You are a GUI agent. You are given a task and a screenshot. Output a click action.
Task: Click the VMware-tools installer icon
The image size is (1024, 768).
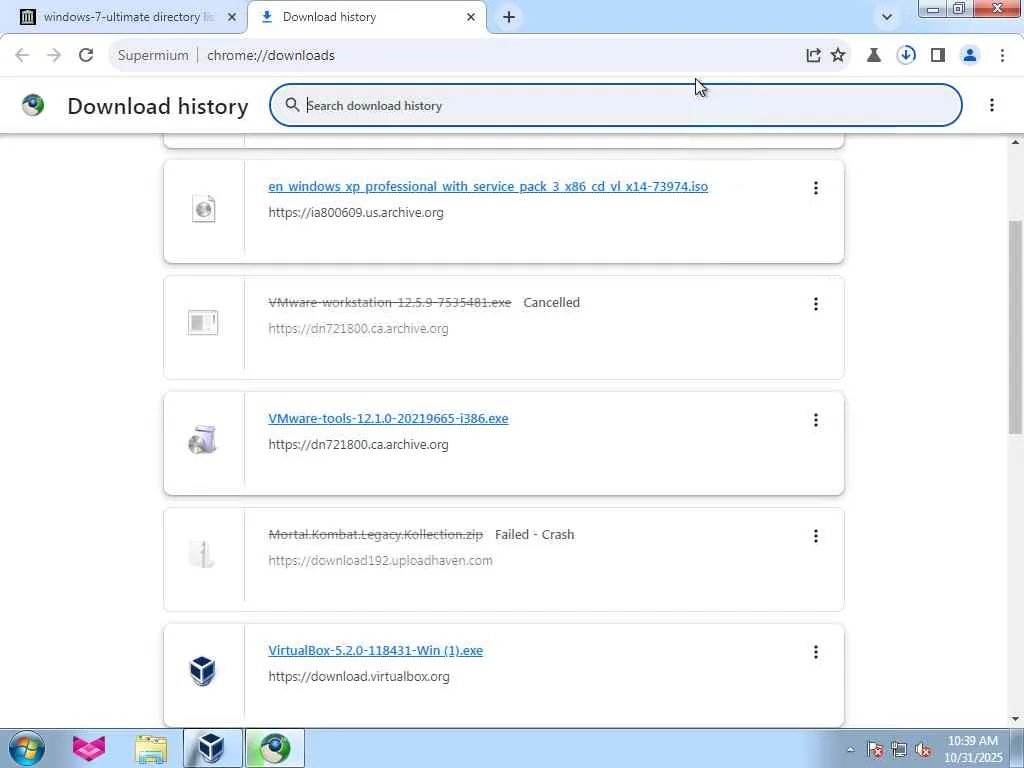pyautogui.click(x=202, y=440)
